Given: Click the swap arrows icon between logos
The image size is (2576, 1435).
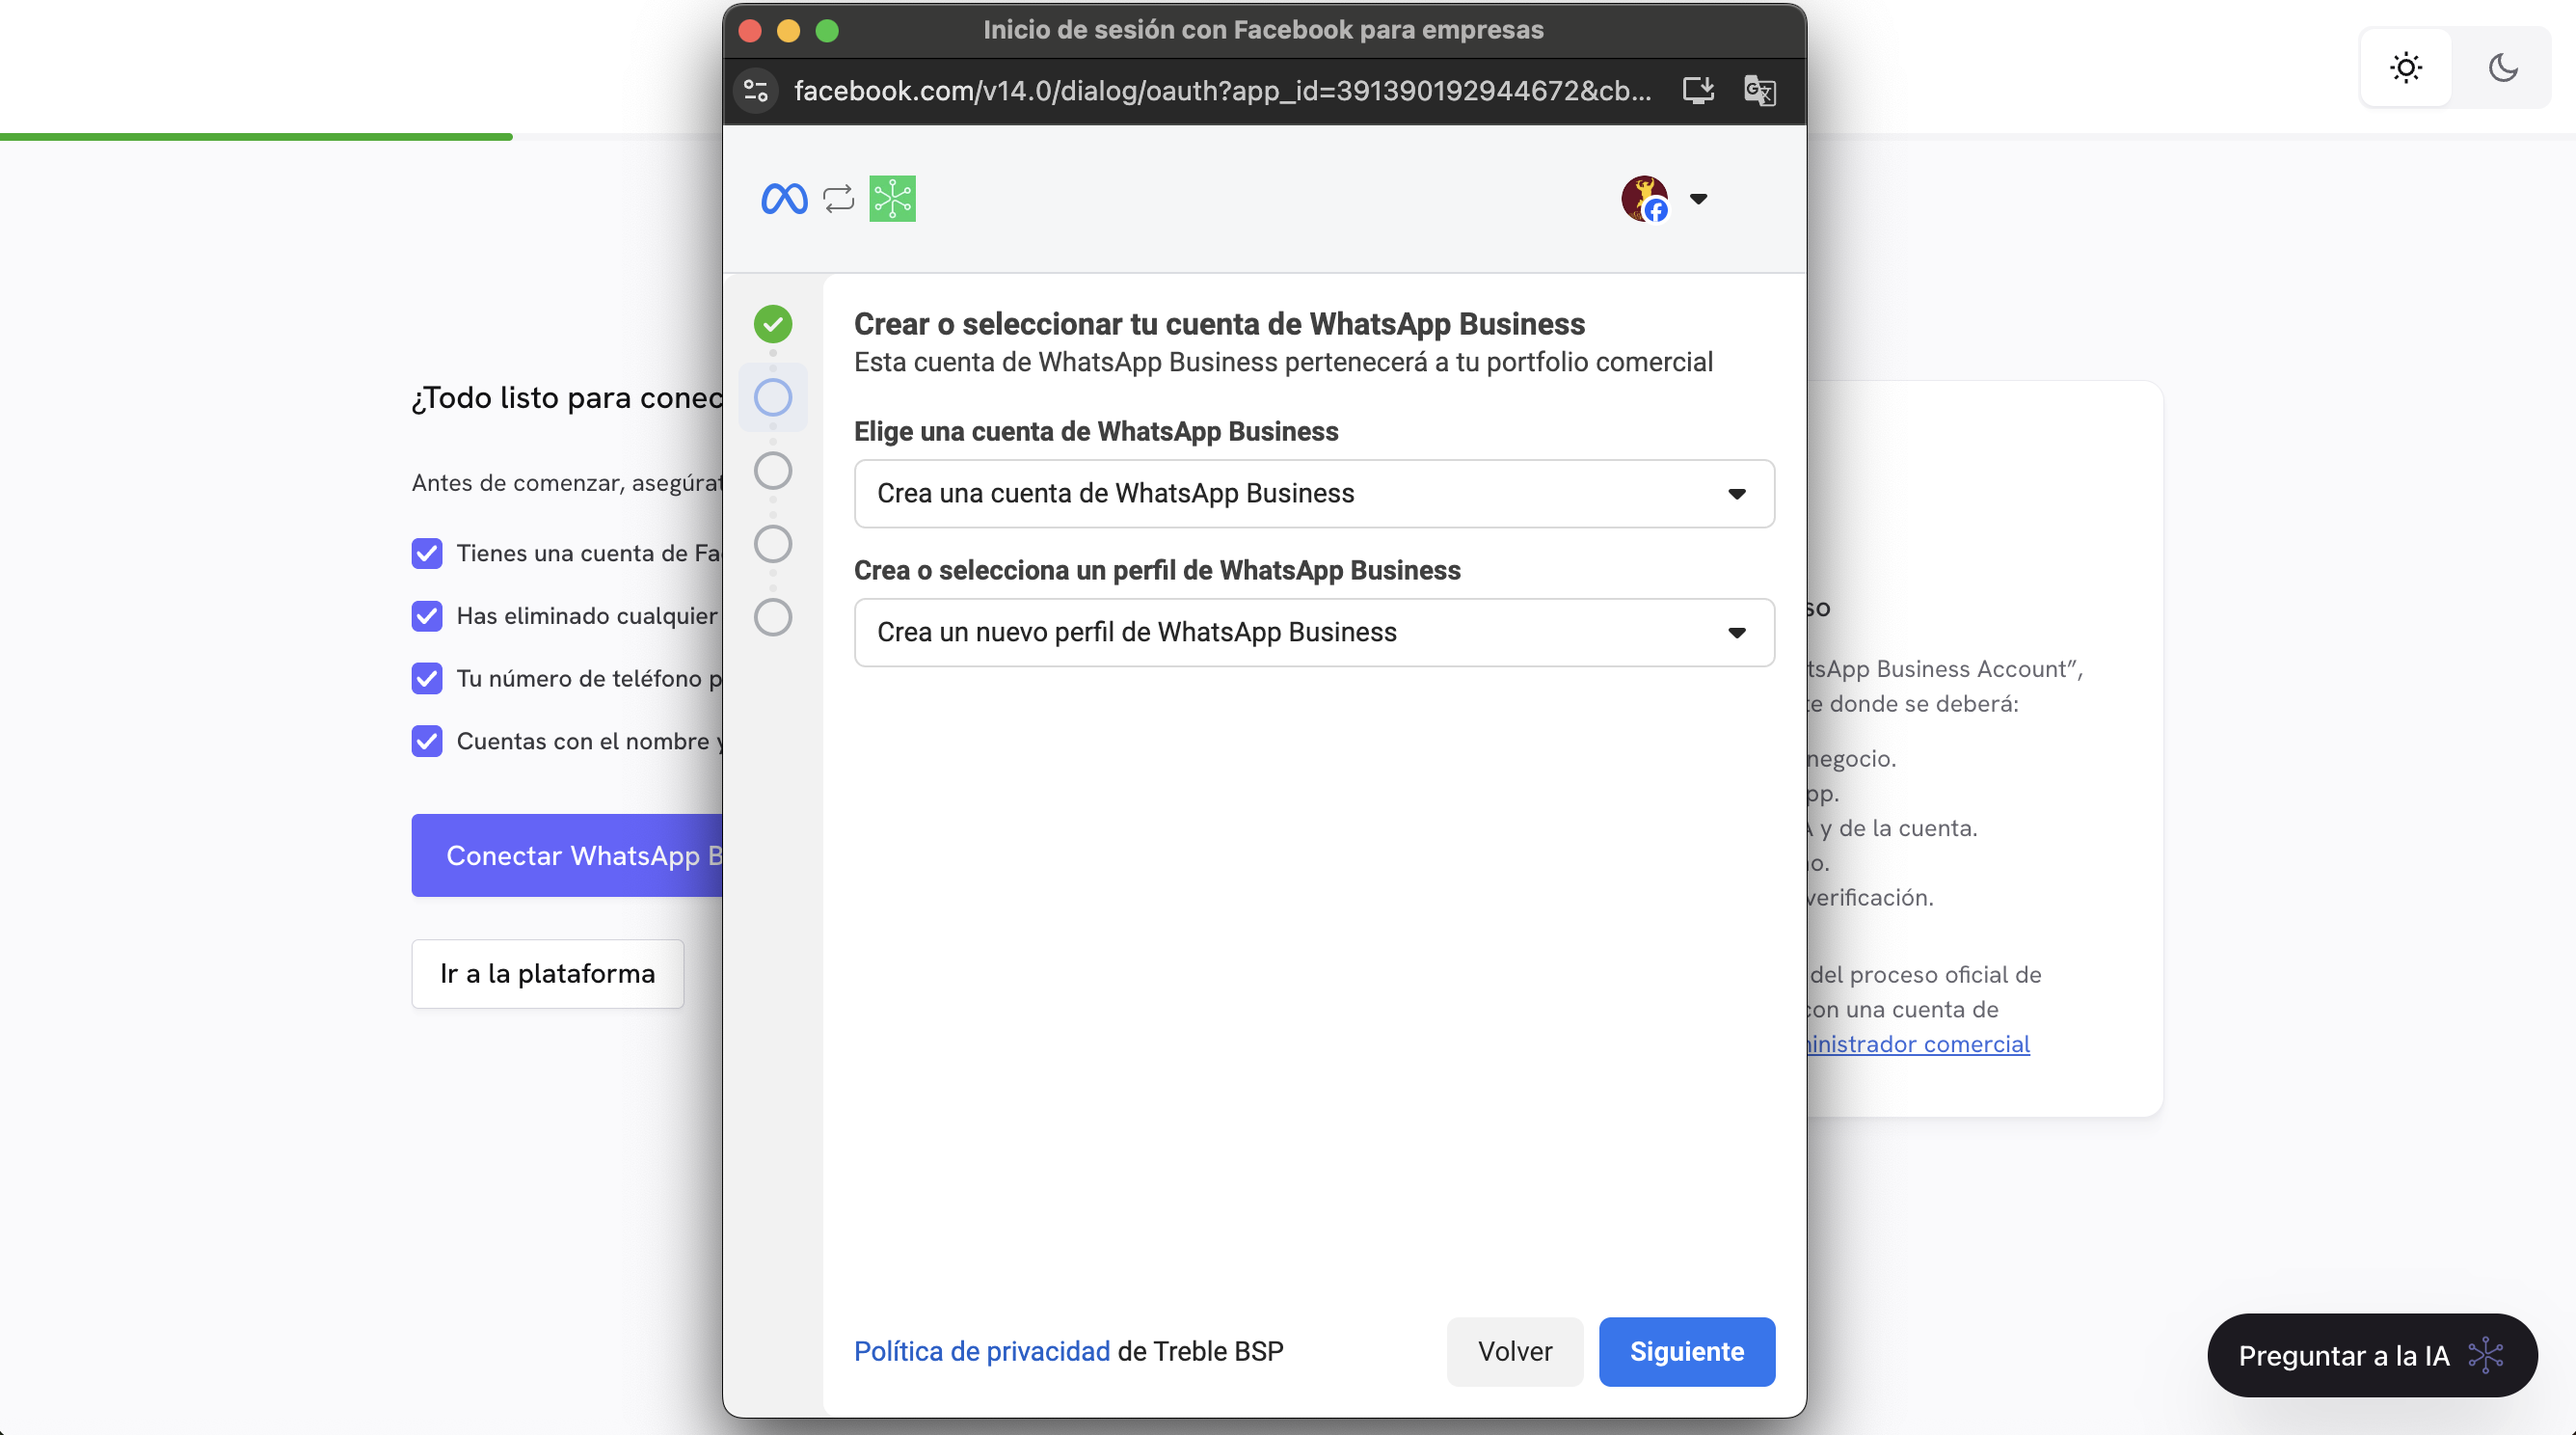Looking at the screenshot, I should tap(839, 199).
